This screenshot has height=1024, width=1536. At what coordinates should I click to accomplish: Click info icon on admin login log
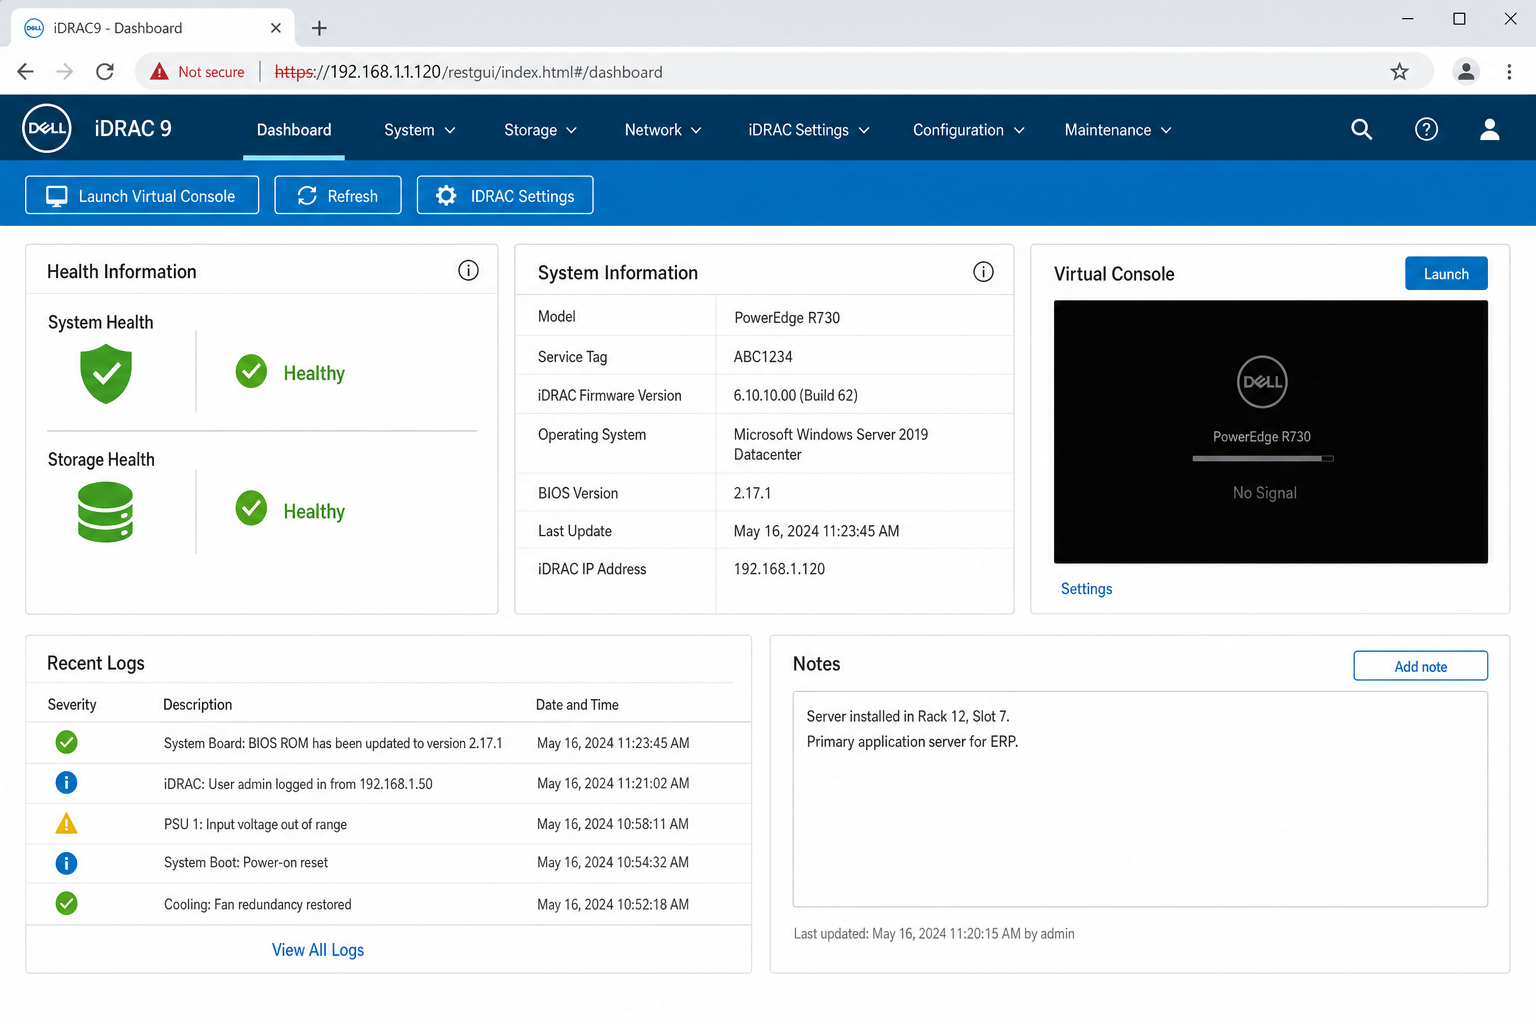[x=66, y=782]
